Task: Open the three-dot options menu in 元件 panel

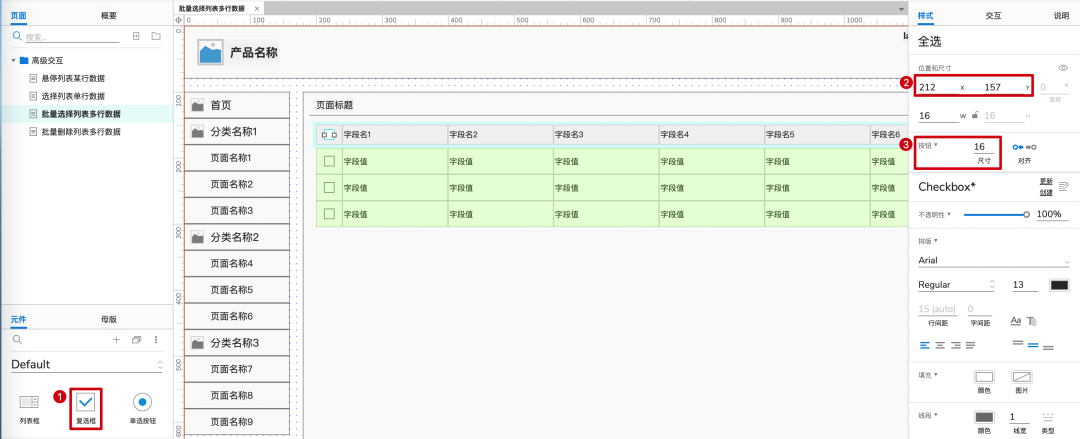Action: click(x=156, y=340)
